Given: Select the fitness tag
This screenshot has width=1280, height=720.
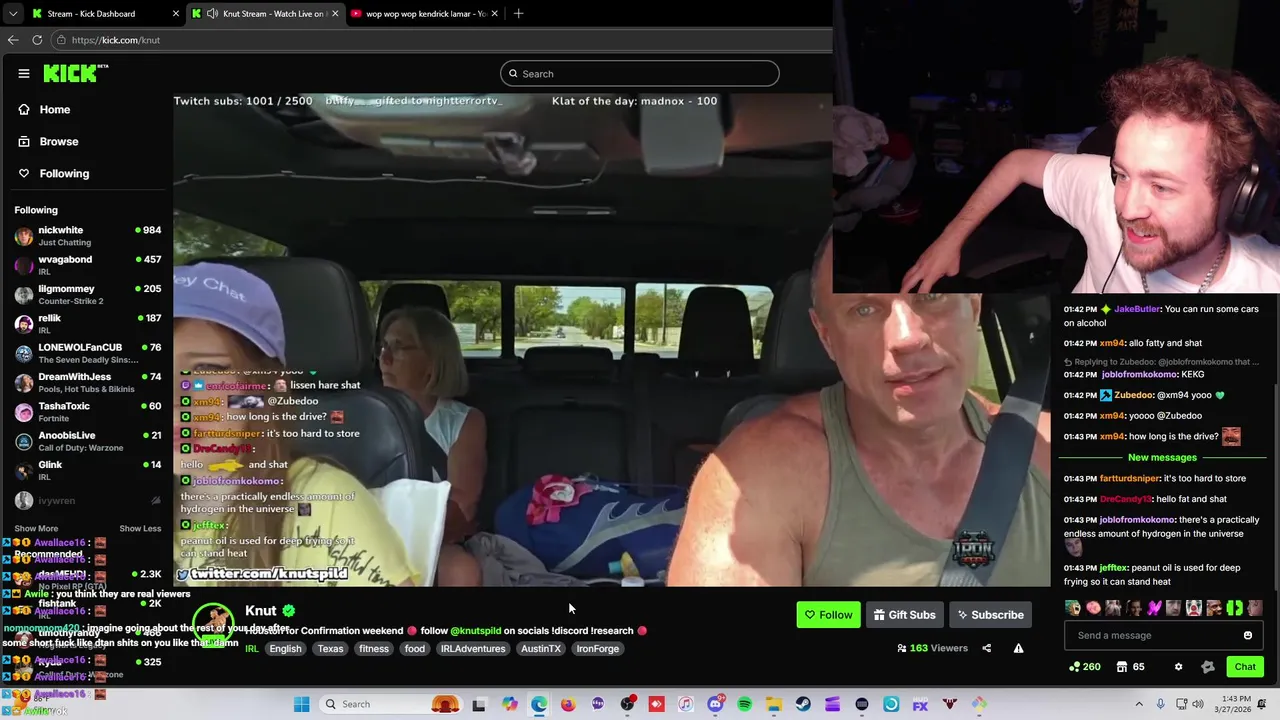Looking at the screenshot, I should 374,649.
